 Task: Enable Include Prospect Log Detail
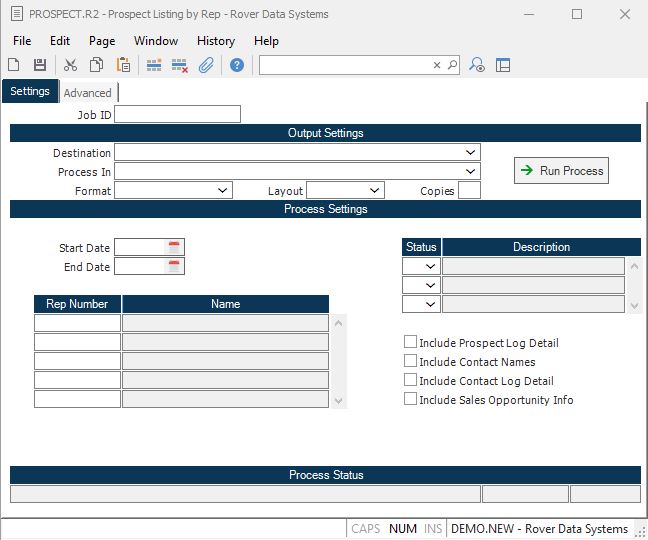[x=410, y=343]
